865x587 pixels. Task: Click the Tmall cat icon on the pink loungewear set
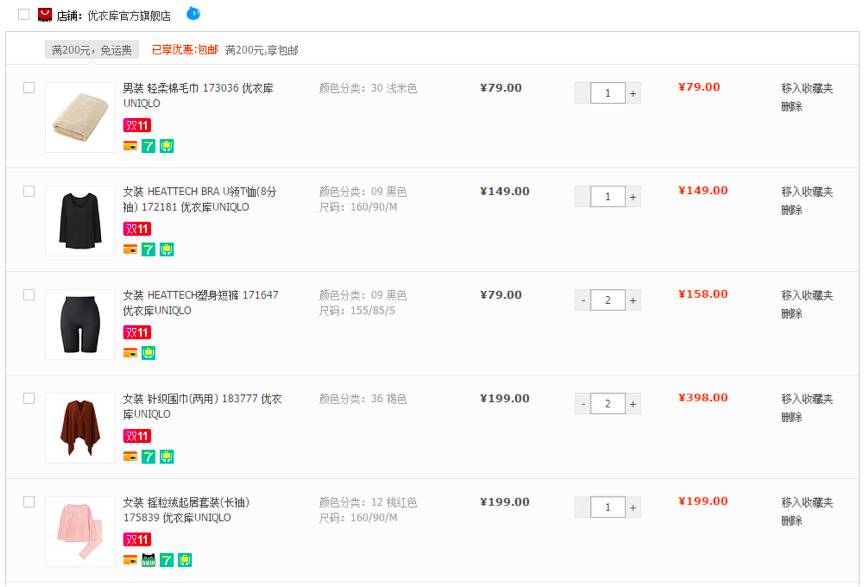pyautogui.click(x=148, y=560)
